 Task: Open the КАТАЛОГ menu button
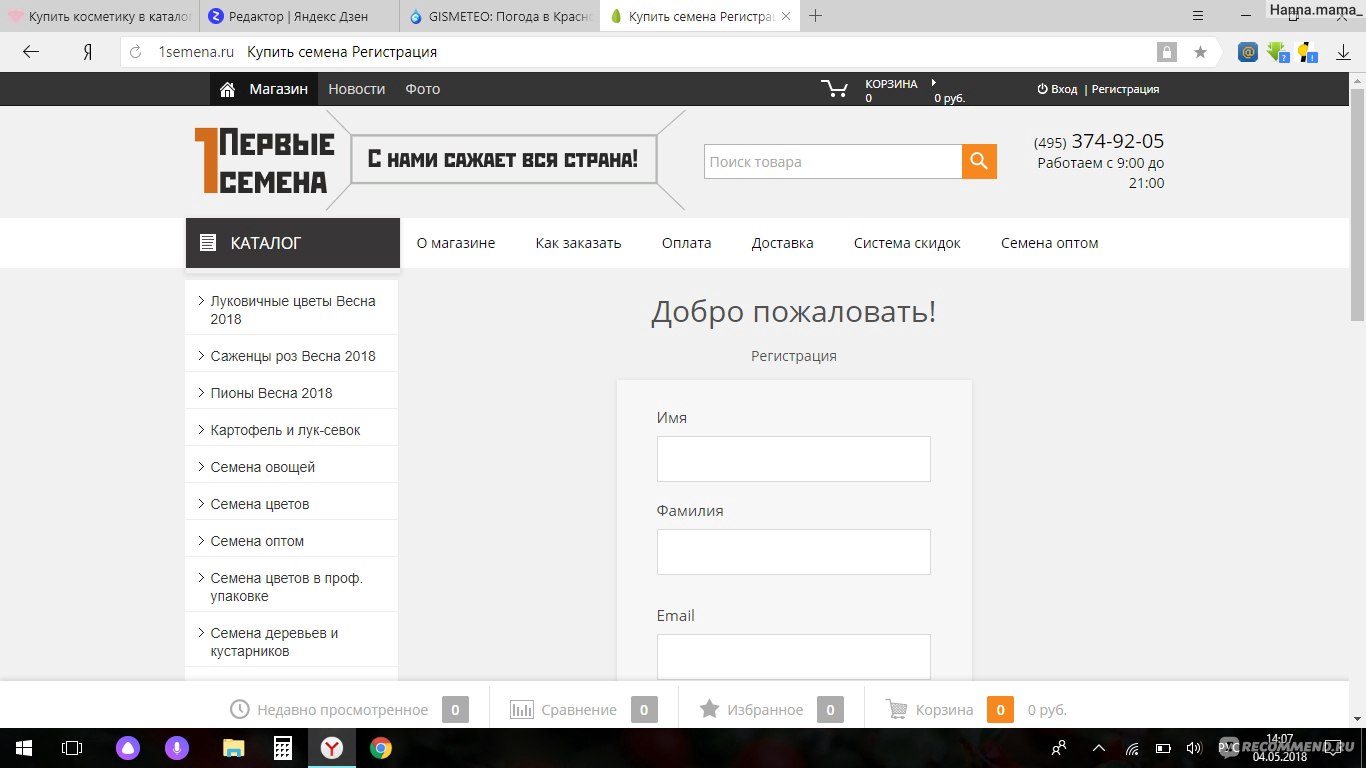[293, 243]
